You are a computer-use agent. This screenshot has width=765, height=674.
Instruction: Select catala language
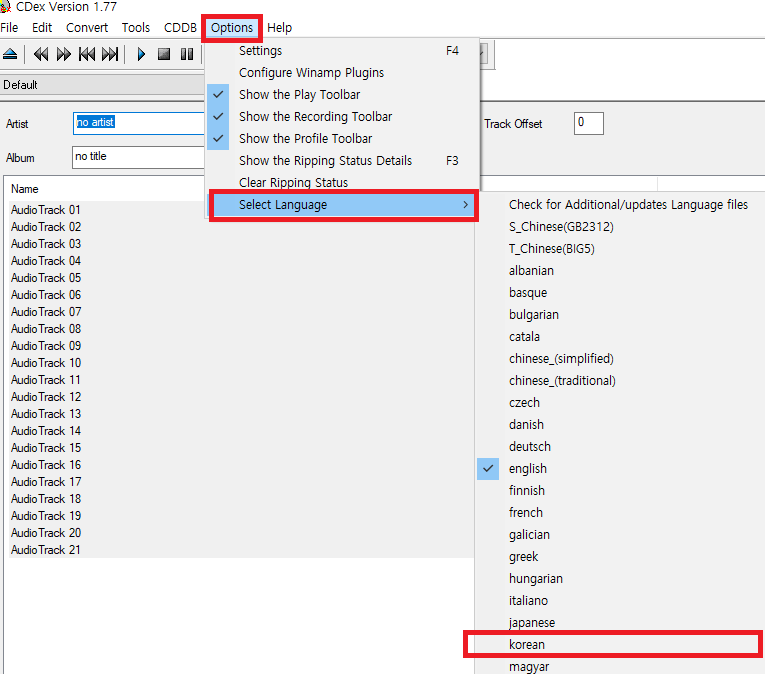(x=620, y=336)
